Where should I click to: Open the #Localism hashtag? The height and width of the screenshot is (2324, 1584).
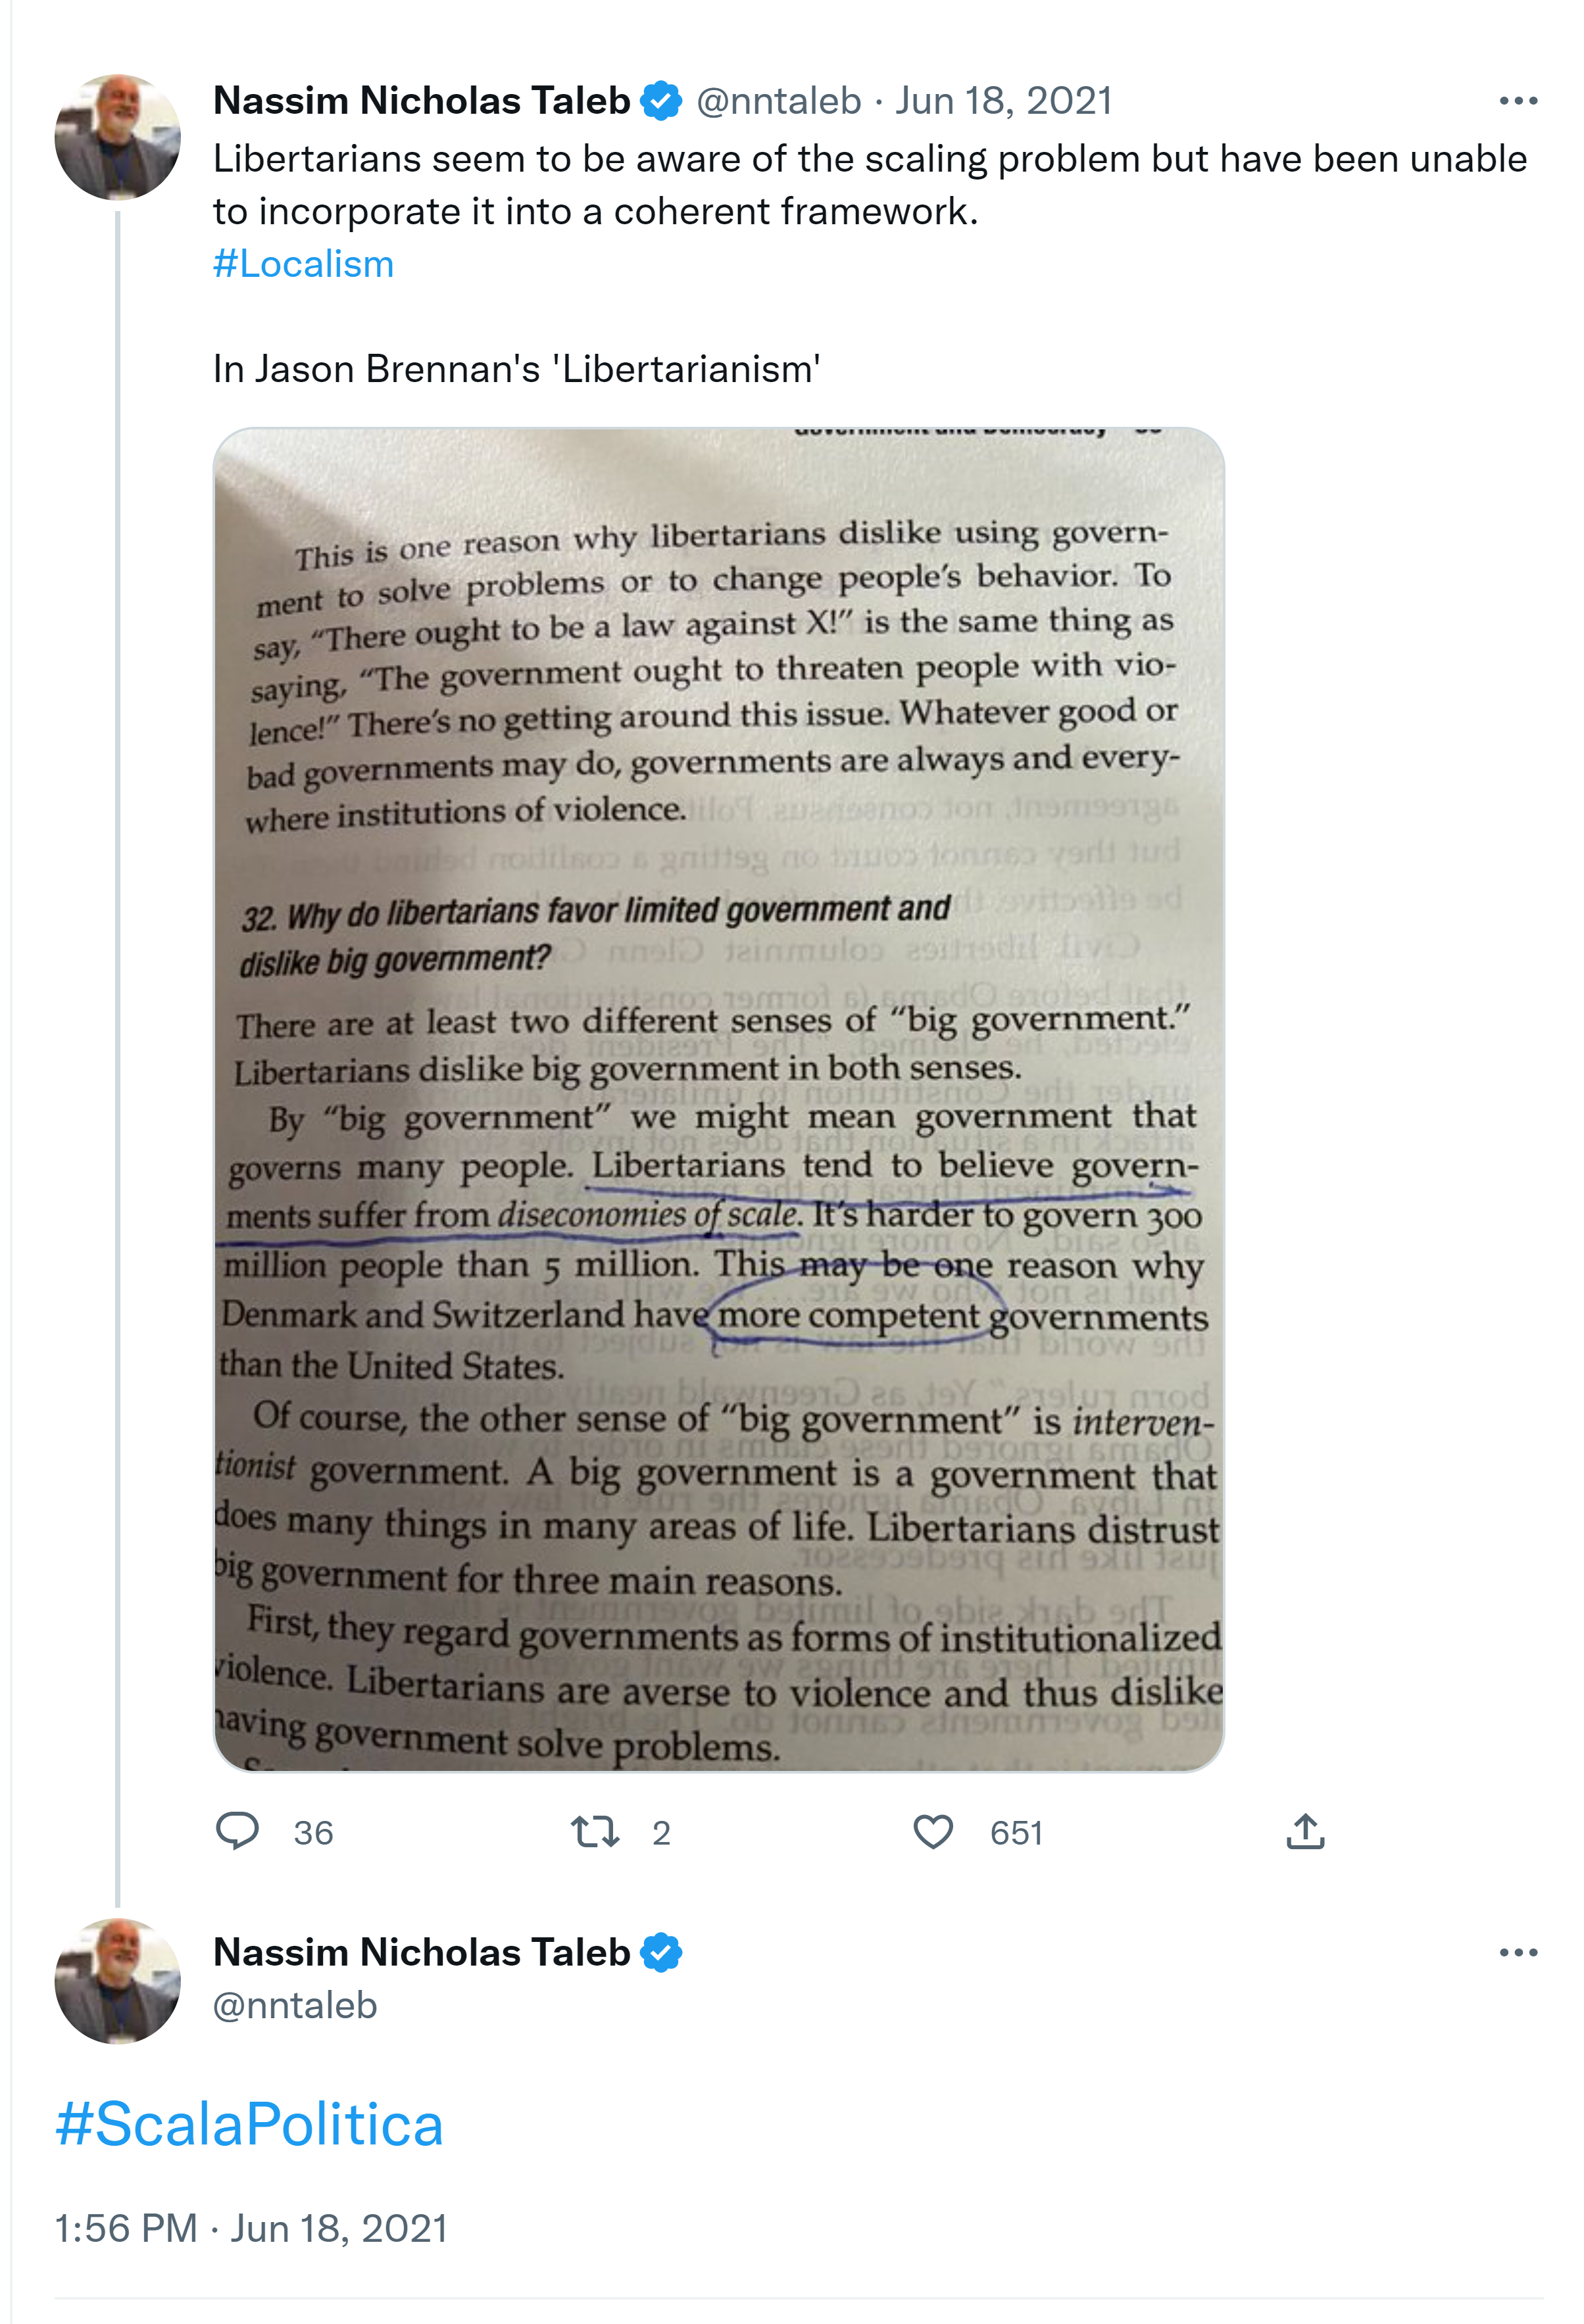(303, 264)
